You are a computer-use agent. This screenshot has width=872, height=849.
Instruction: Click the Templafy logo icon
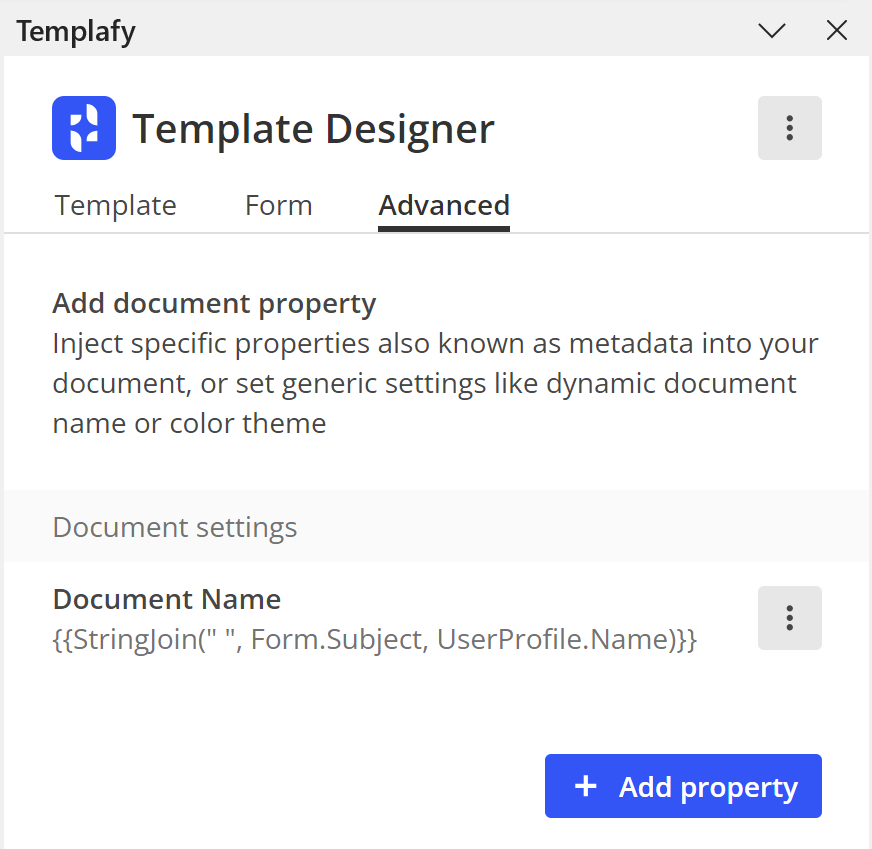tap(84, 128)
